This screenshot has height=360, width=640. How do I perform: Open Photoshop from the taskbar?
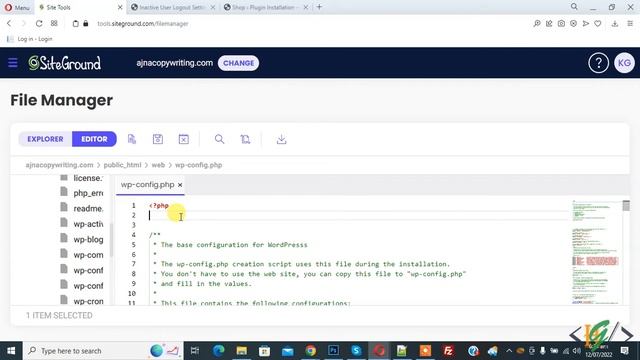333,351
